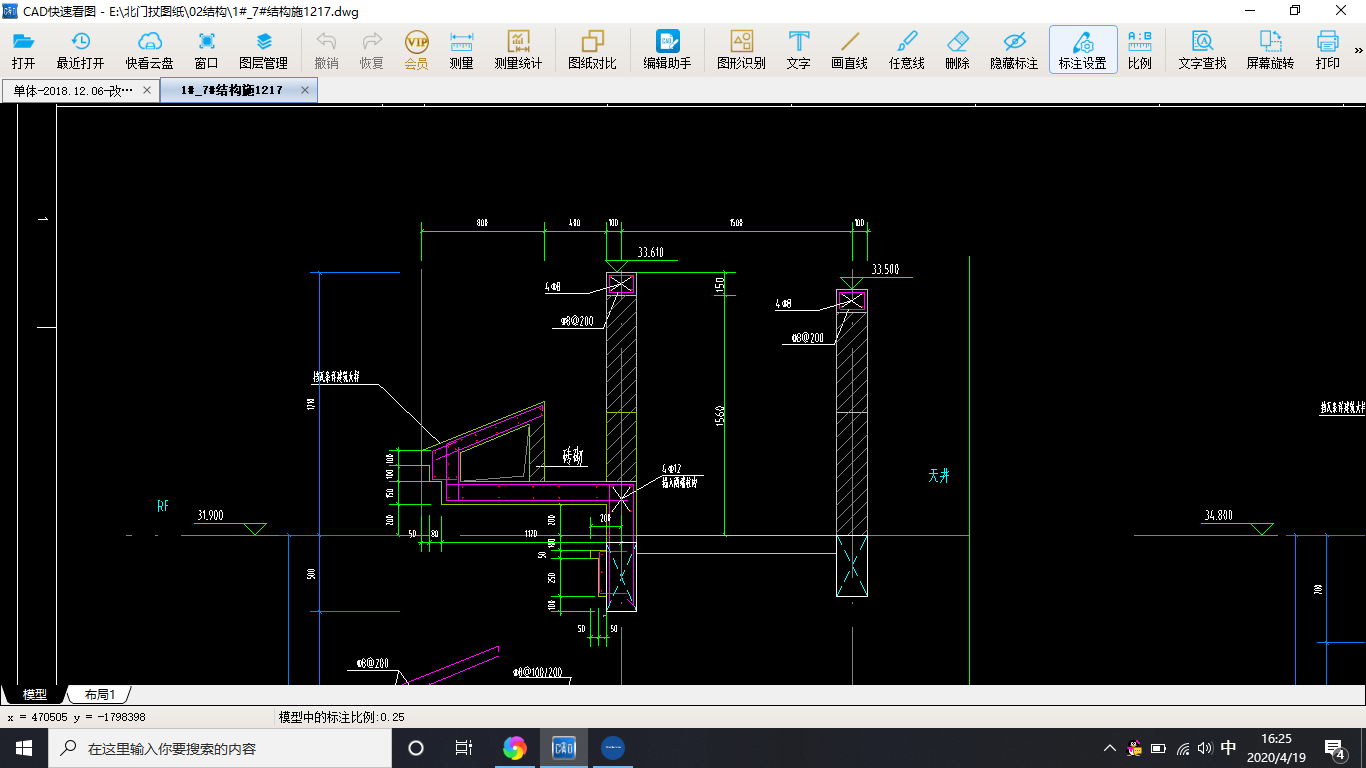Open the CAD app in taskbar

tap(563, 748)
